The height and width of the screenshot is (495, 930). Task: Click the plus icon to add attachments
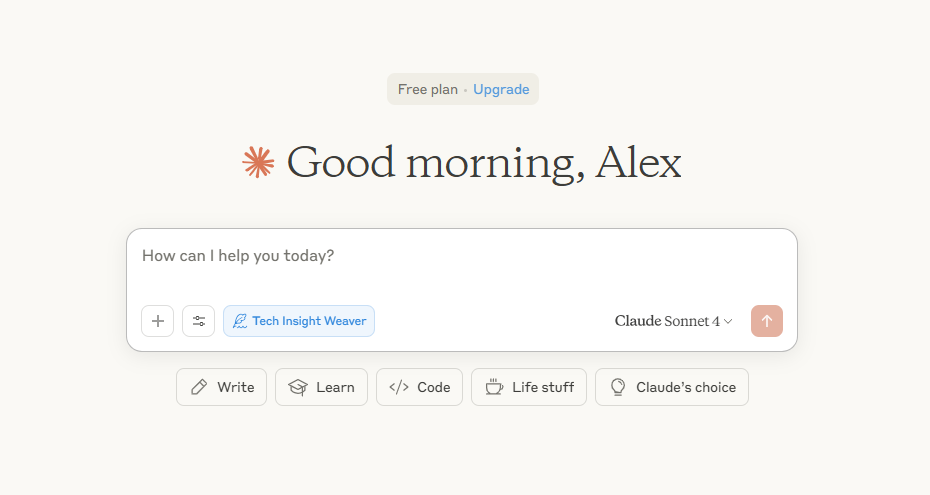tap(158, 321)
